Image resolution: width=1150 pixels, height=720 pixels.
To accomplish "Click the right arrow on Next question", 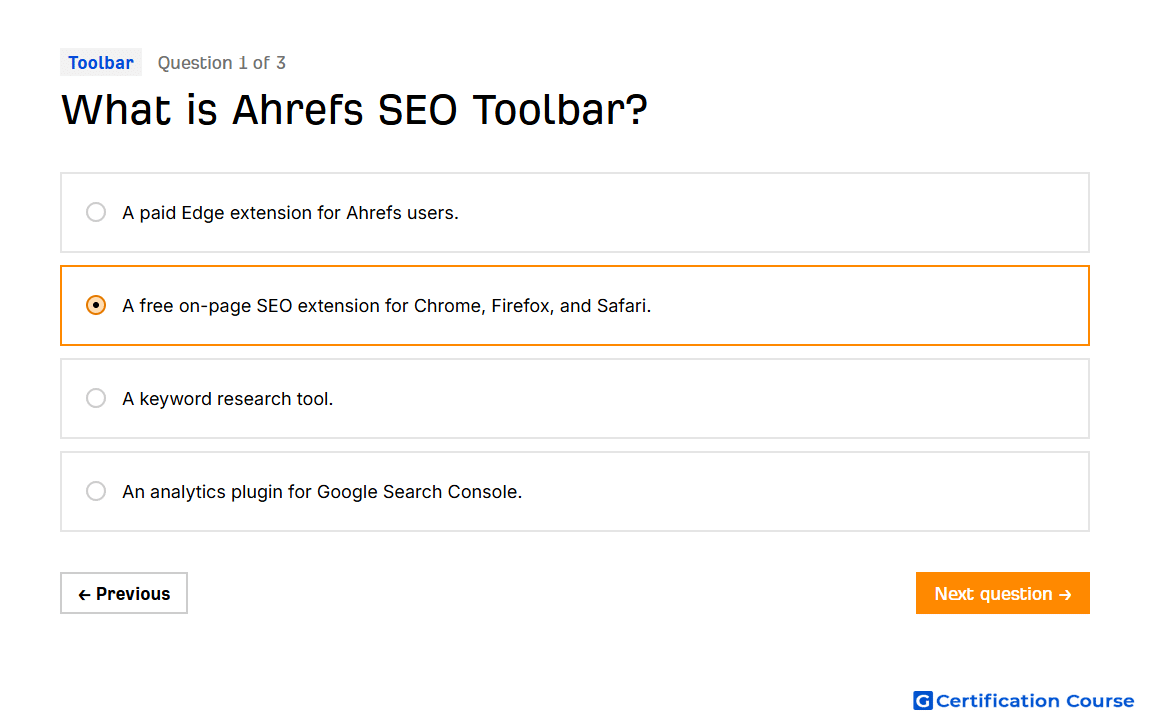I will [1066, 595].
